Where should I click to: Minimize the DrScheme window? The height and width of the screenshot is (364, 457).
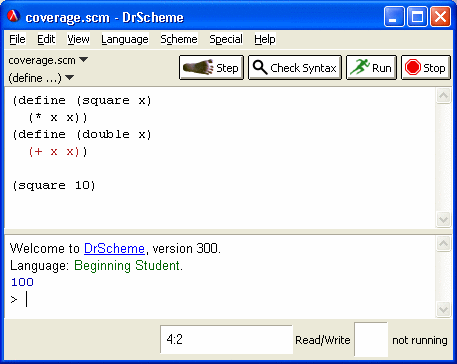(394, 17)
